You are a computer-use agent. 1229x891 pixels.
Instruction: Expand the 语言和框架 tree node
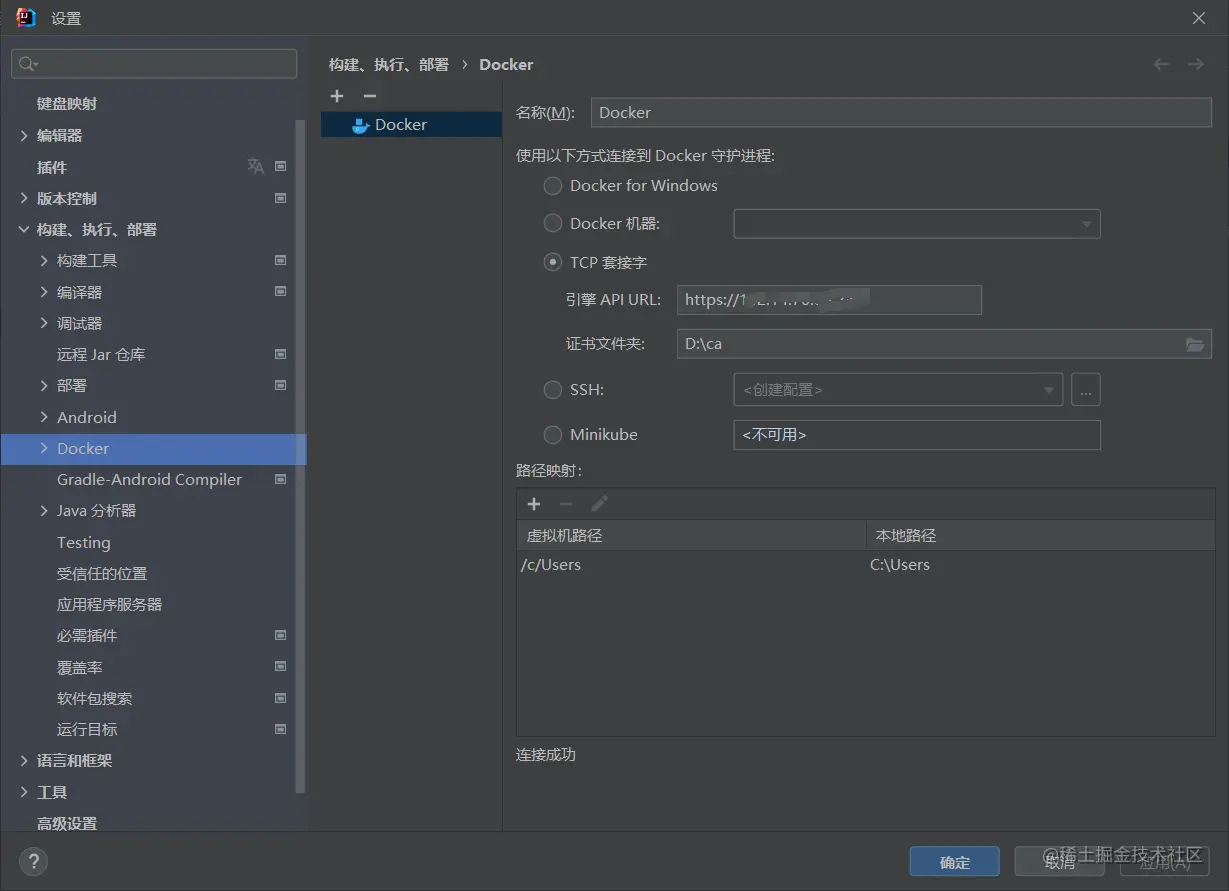(24, 760)
